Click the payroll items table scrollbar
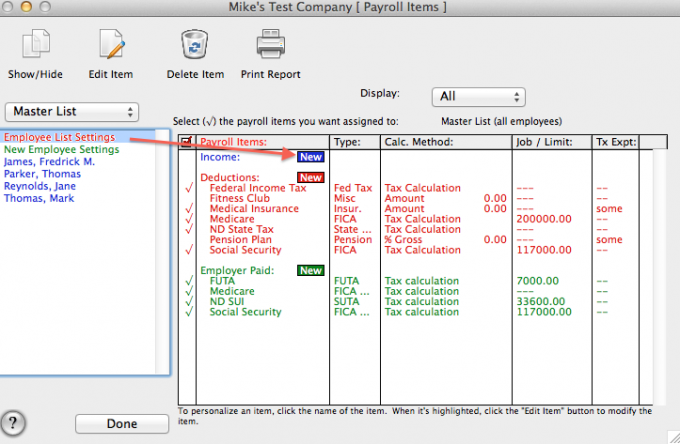 pyautogui.click(x=659, y=278)
